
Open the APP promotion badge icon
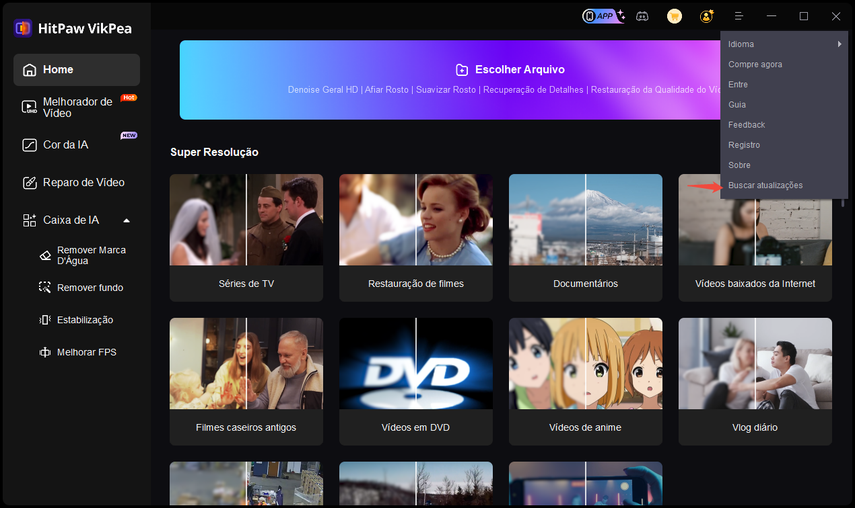[603, 16]
